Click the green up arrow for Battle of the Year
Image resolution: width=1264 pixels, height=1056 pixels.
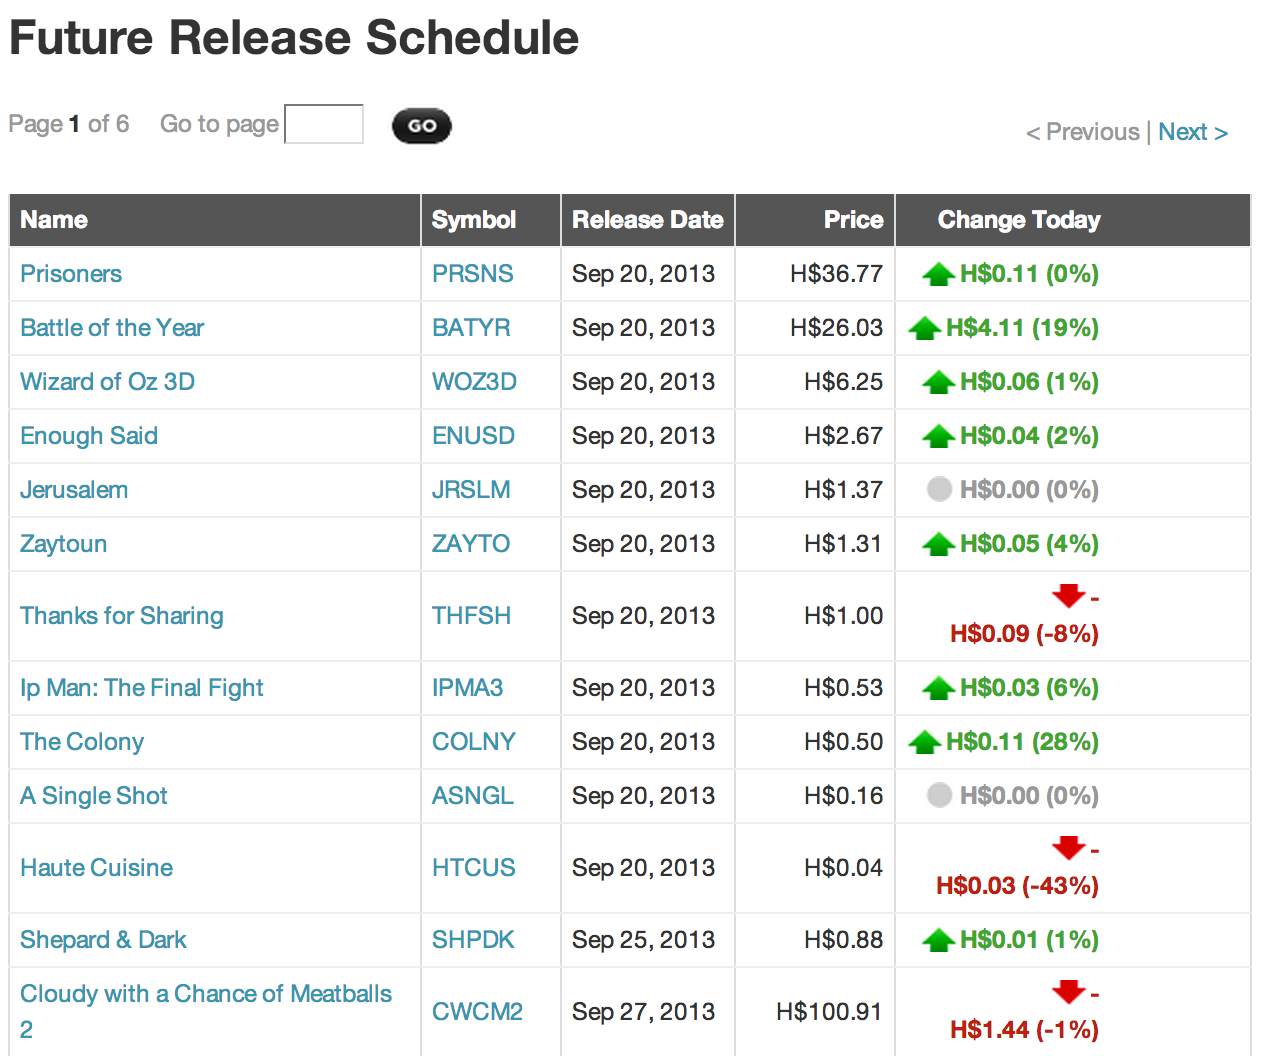(x=923, y=328)
